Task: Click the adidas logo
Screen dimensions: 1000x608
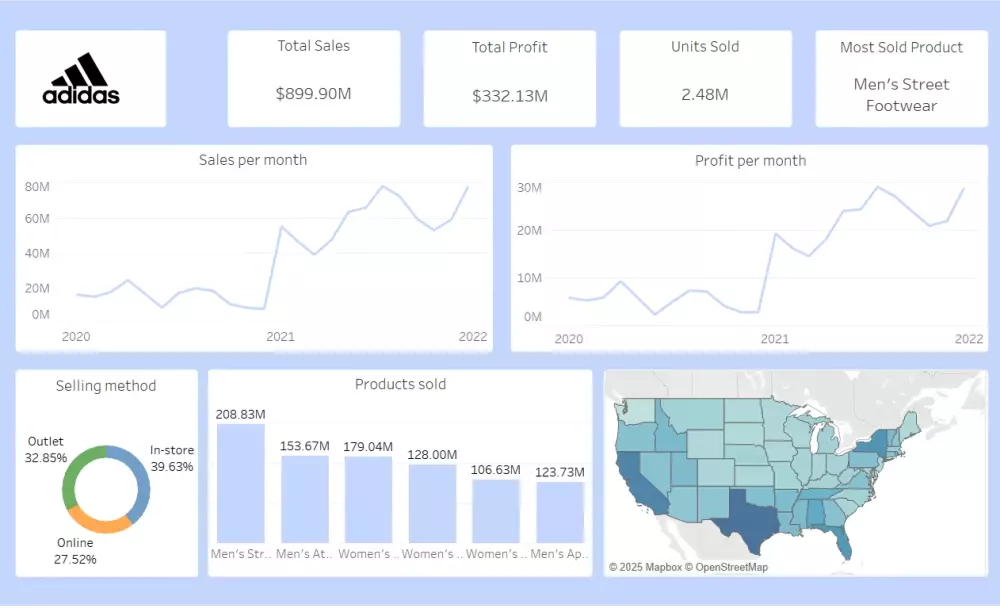Action: pyautogui.click(x=90, y=77)
